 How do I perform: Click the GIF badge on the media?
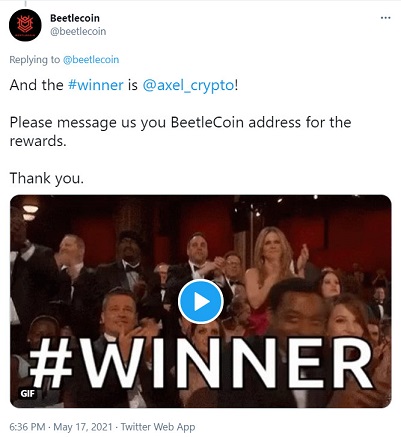[28, 393]
